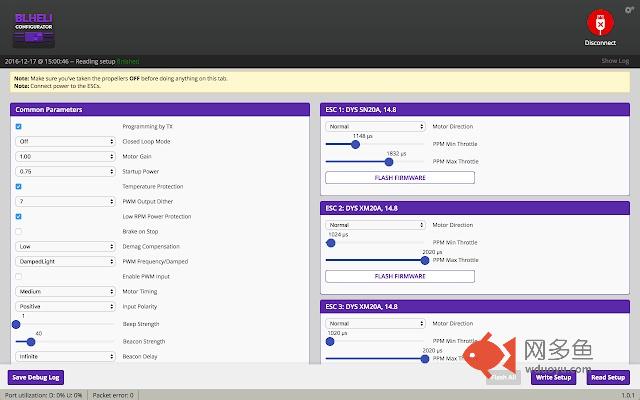This screenshot has width=640, height=400.
Task: Click the ESC 1: DYS SN20A header
Action: pyautogui.click(x=475, y=109)
